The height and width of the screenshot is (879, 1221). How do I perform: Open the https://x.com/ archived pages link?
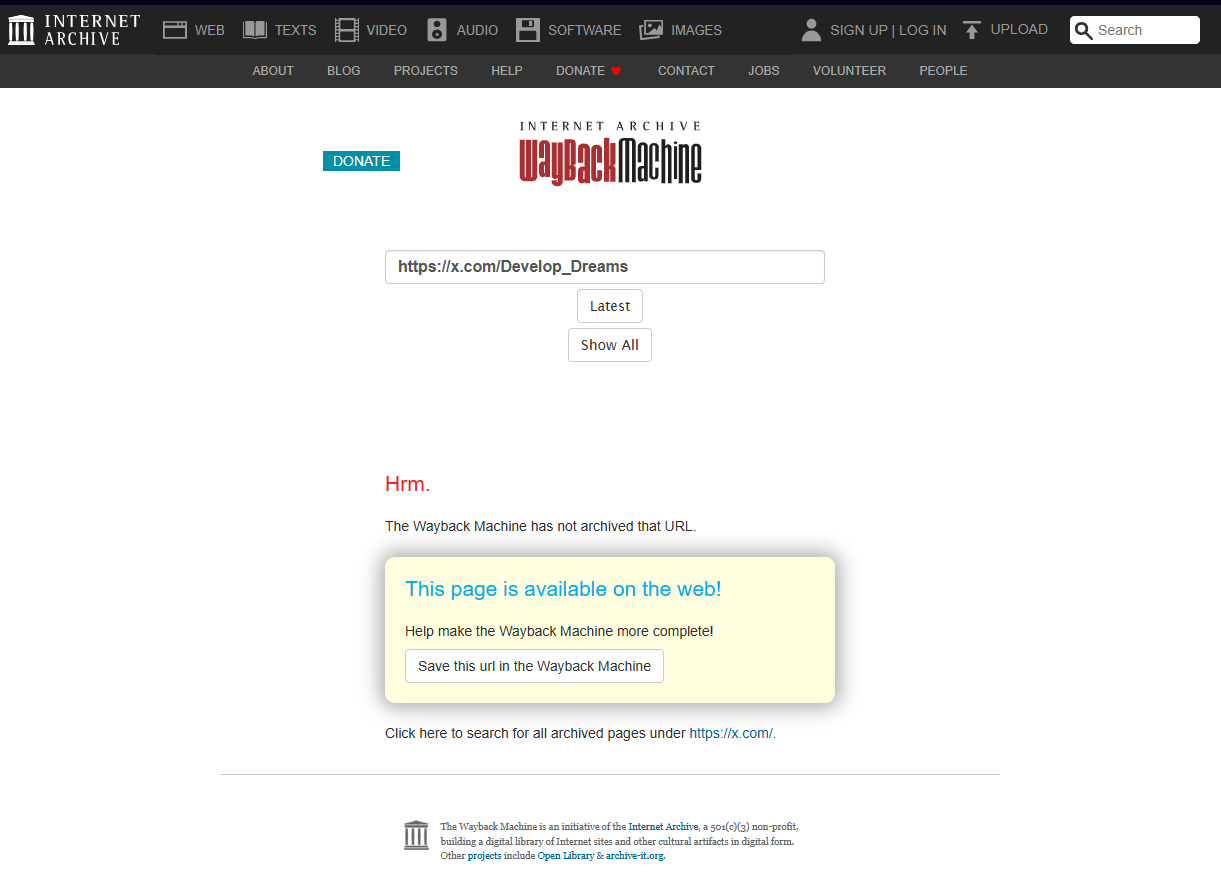[731, 733]
